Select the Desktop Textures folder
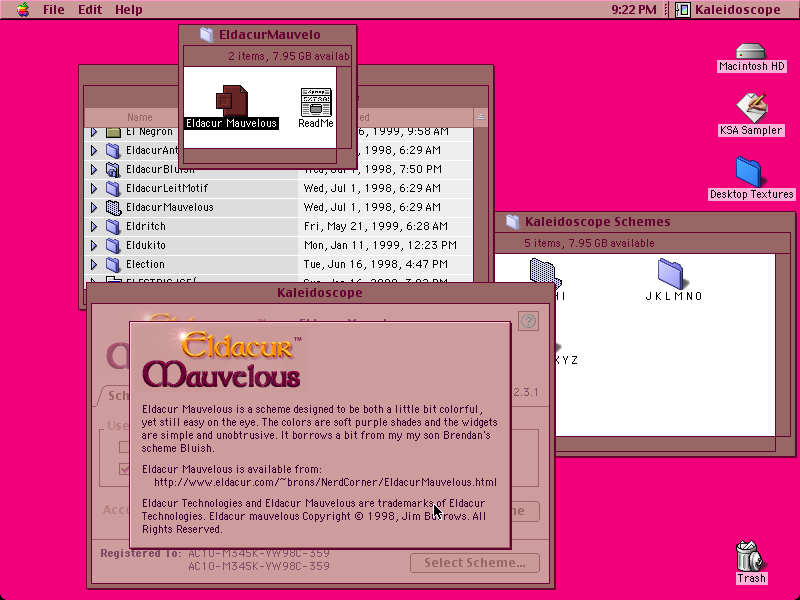 coord(748,172)
